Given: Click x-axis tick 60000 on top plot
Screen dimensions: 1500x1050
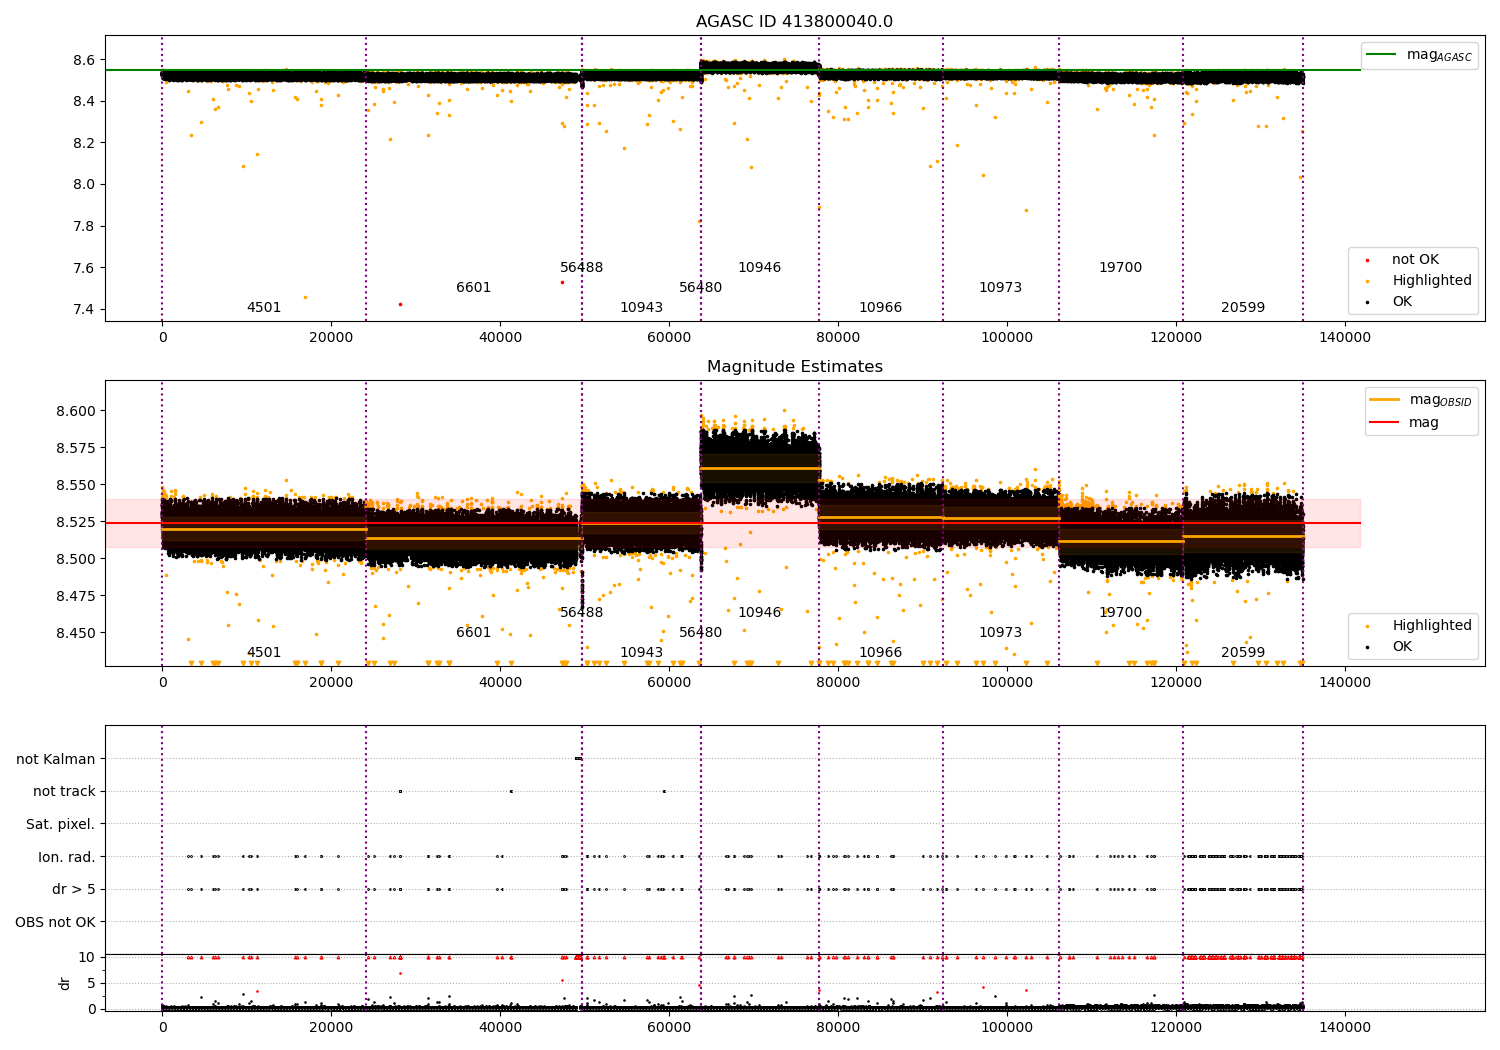Looking at the screenshot, I should pos(669,338).
